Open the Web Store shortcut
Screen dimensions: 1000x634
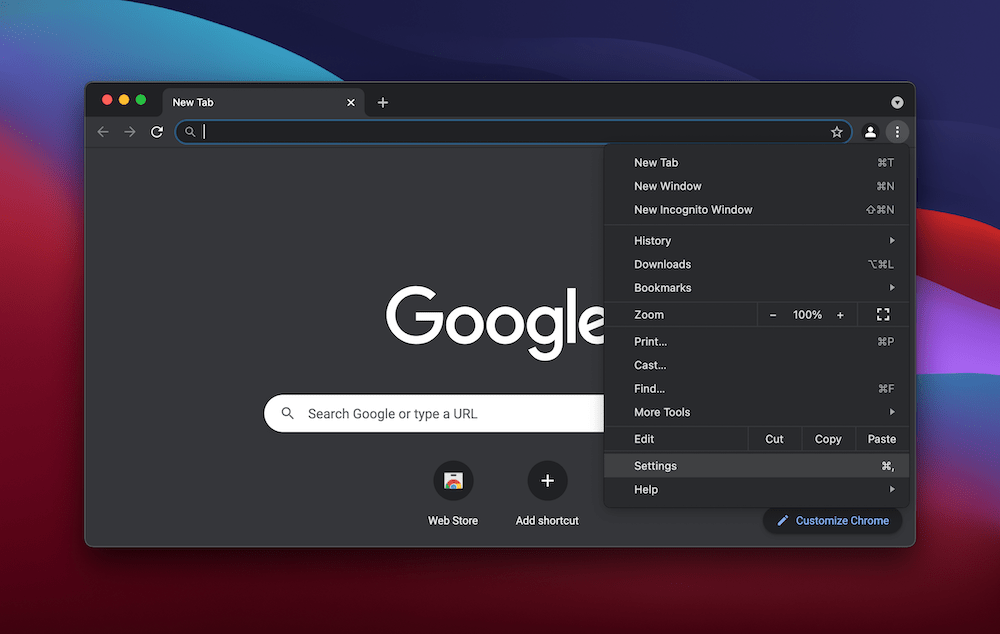click(453, 481)
